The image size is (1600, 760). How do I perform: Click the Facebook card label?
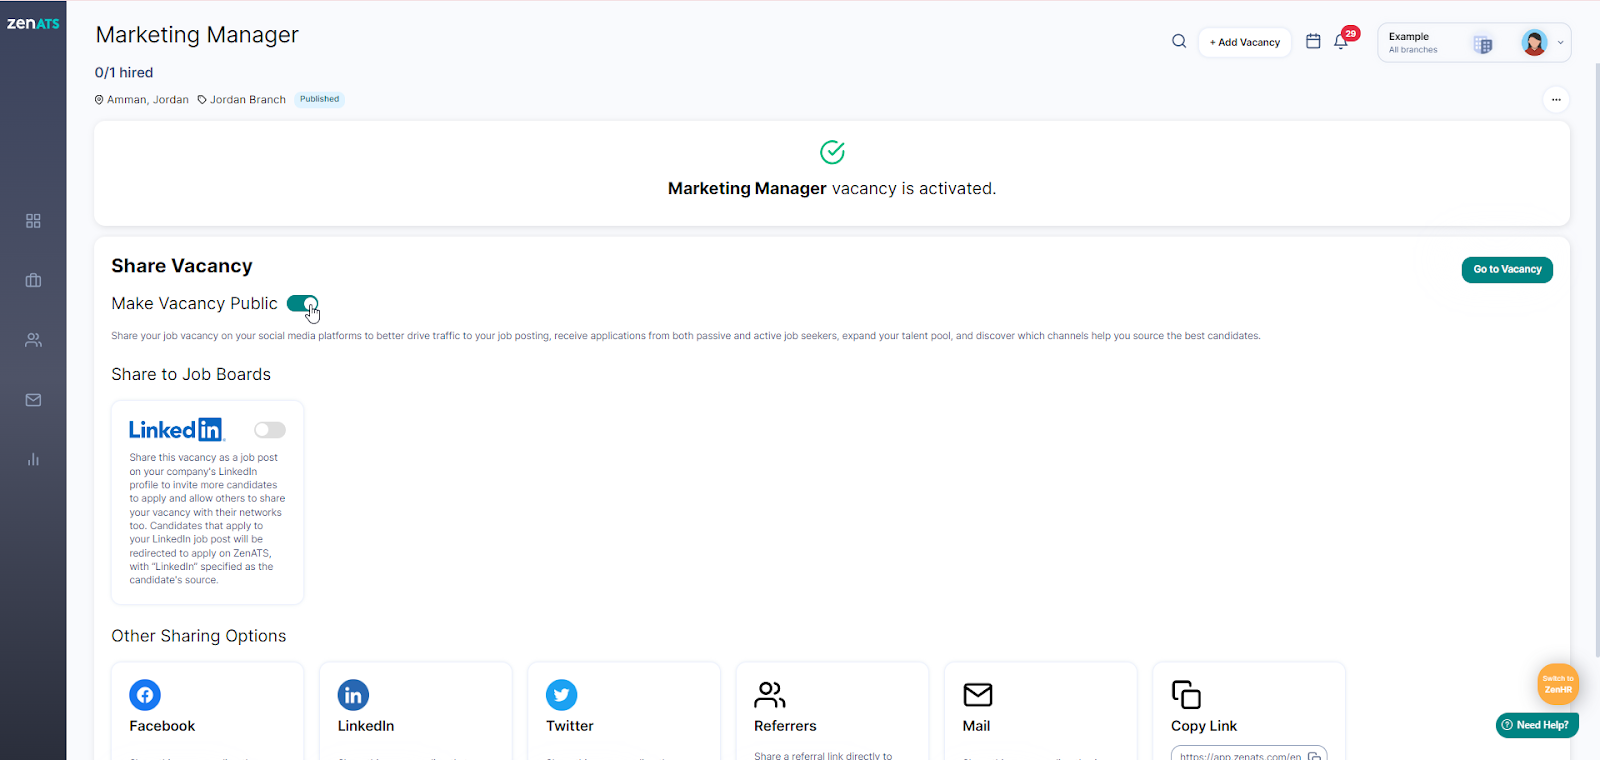(162, 726)
